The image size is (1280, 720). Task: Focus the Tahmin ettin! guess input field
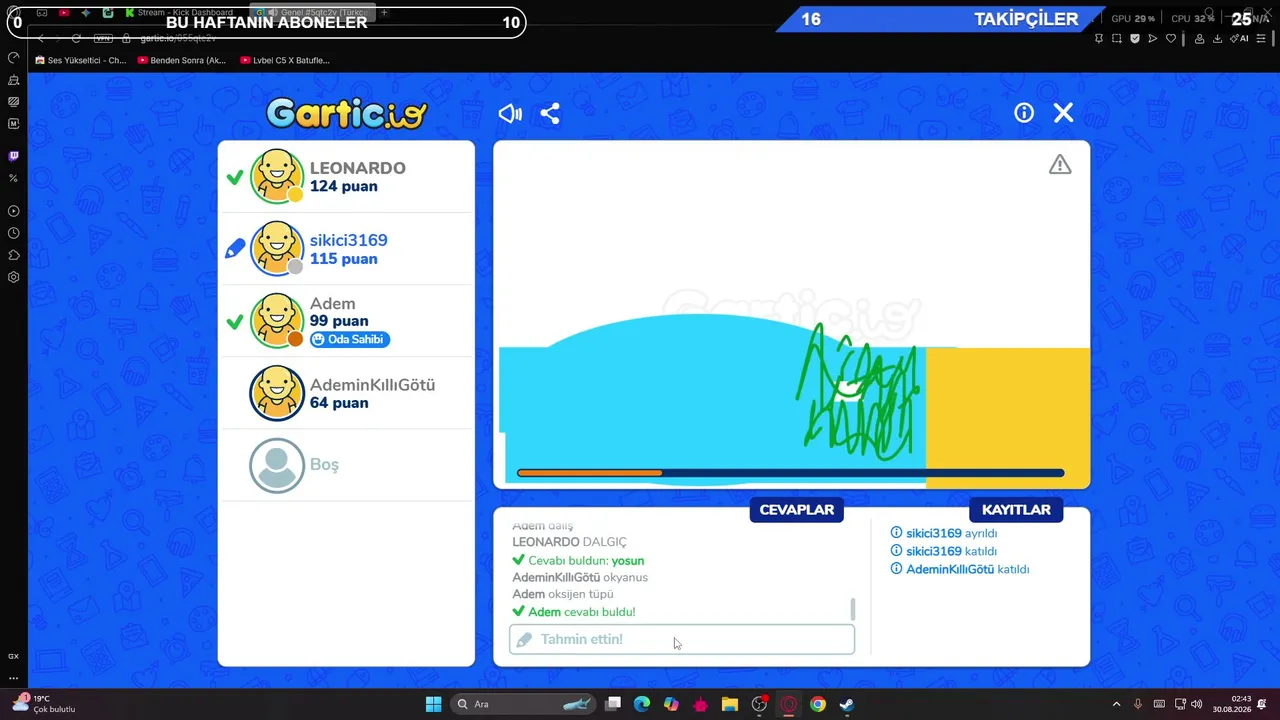click(682, 639)
